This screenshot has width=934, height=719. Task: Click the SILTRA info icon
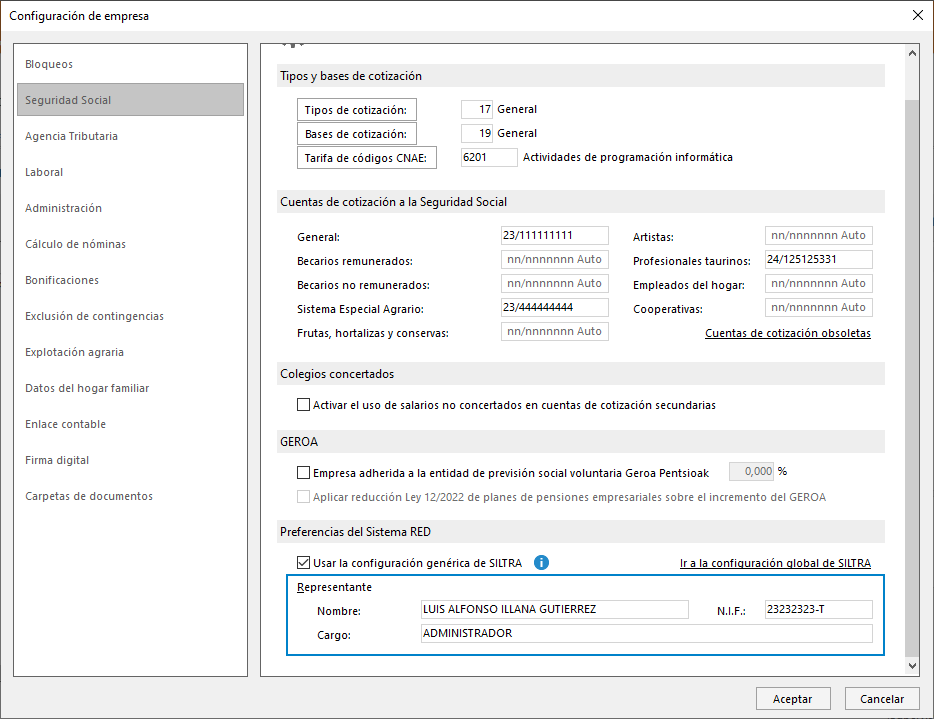[541, 563]
